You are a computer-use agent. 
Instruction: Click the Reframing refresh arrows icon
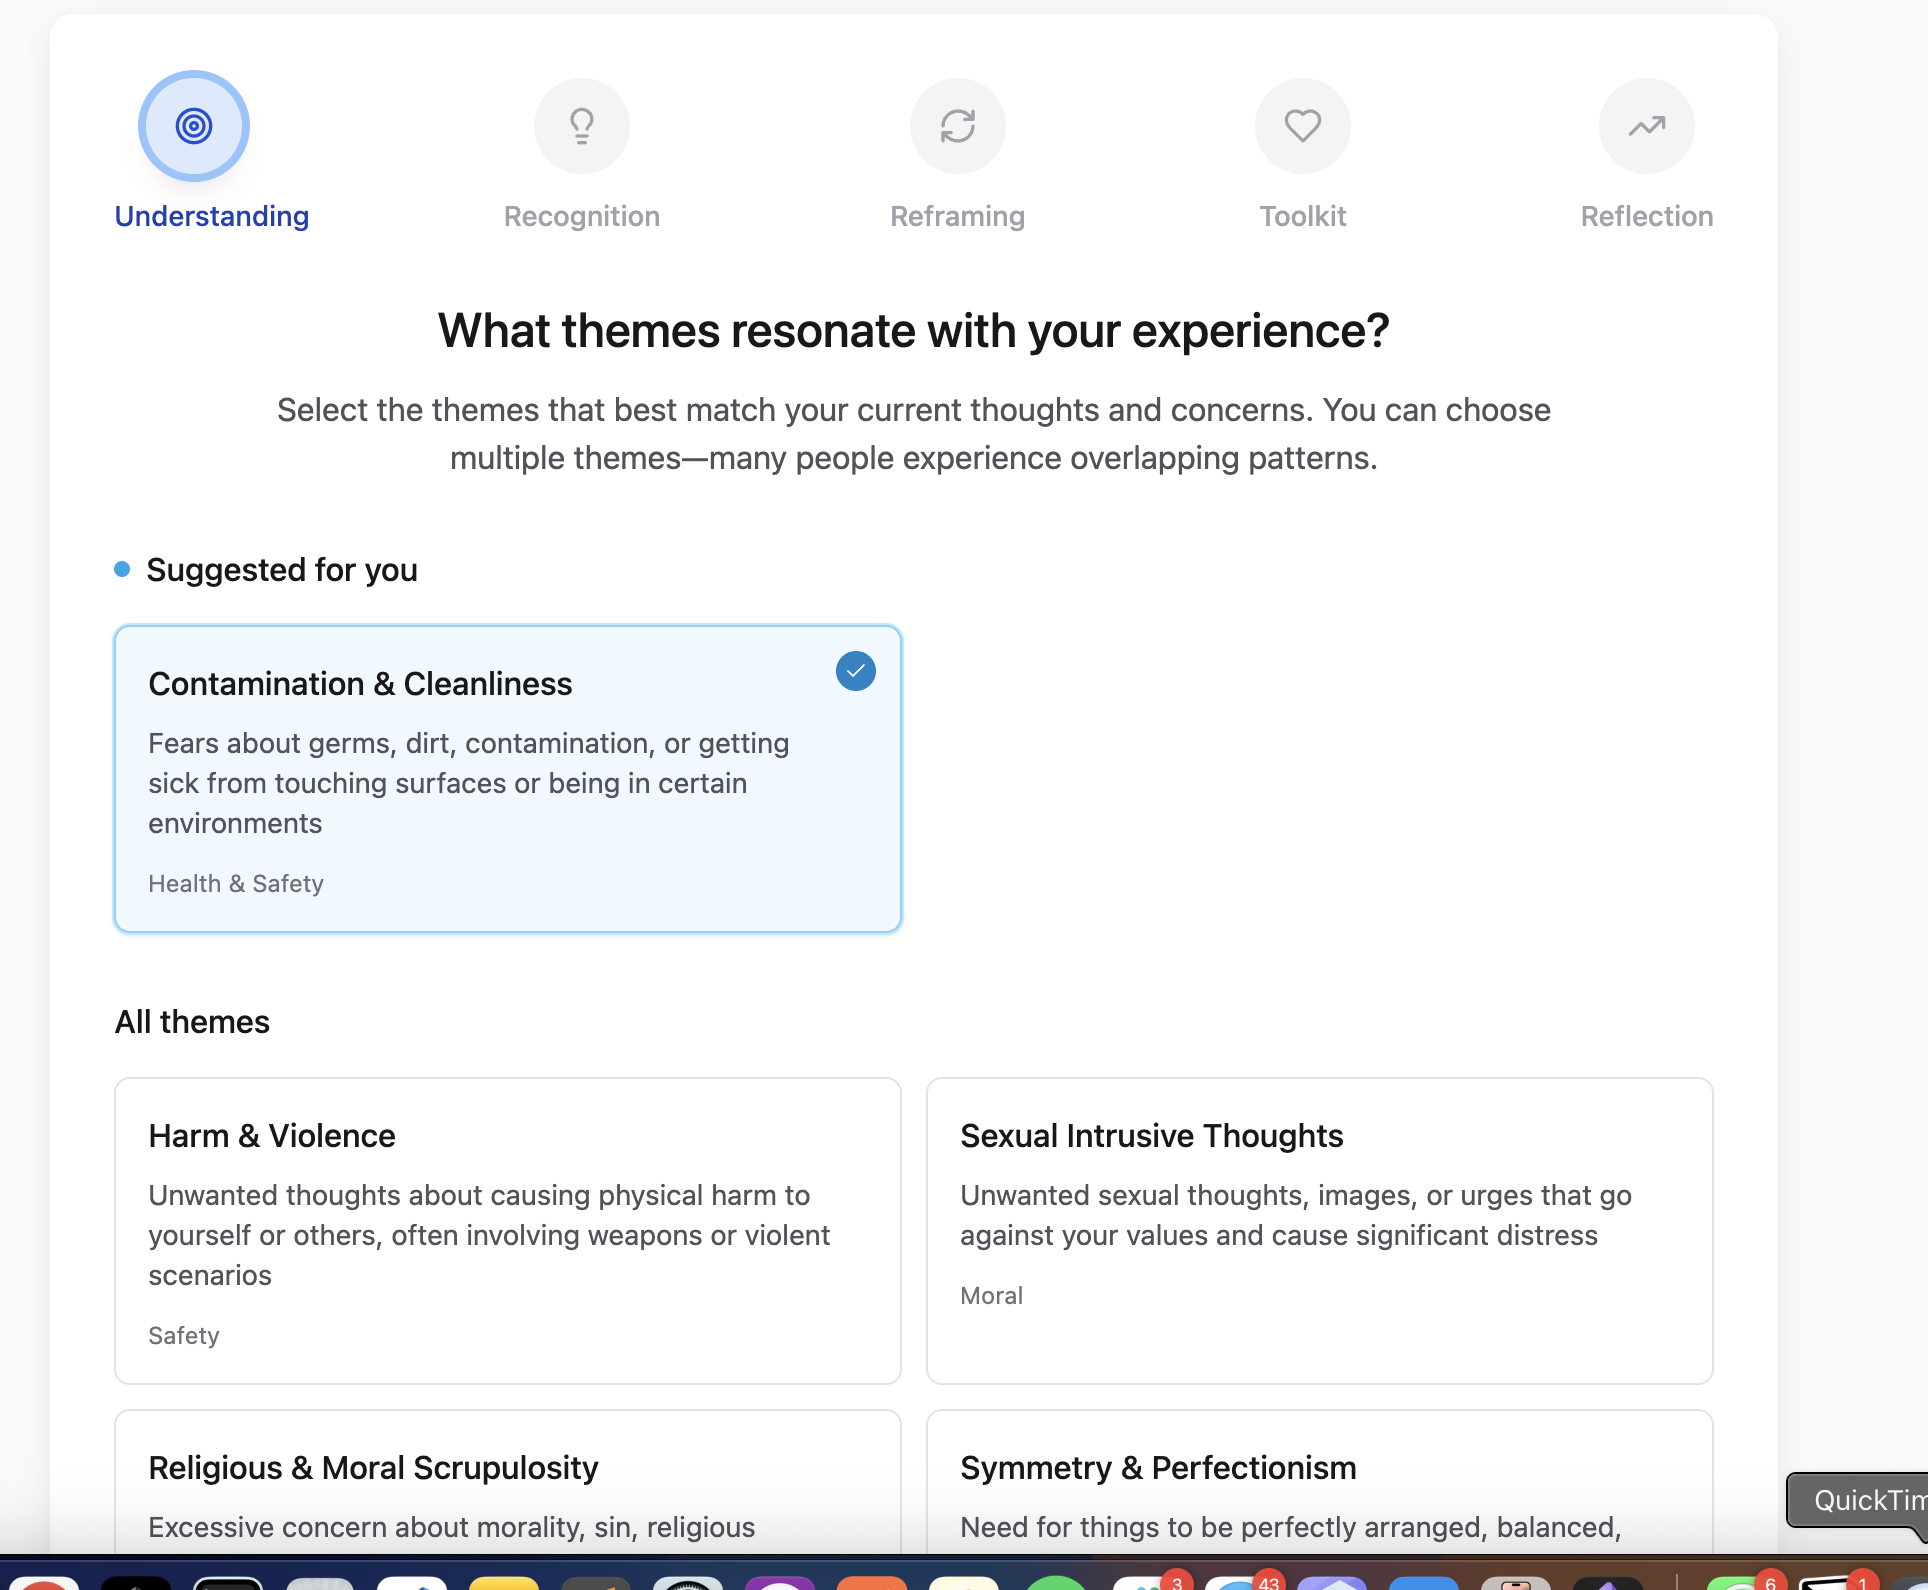point(957,126)
